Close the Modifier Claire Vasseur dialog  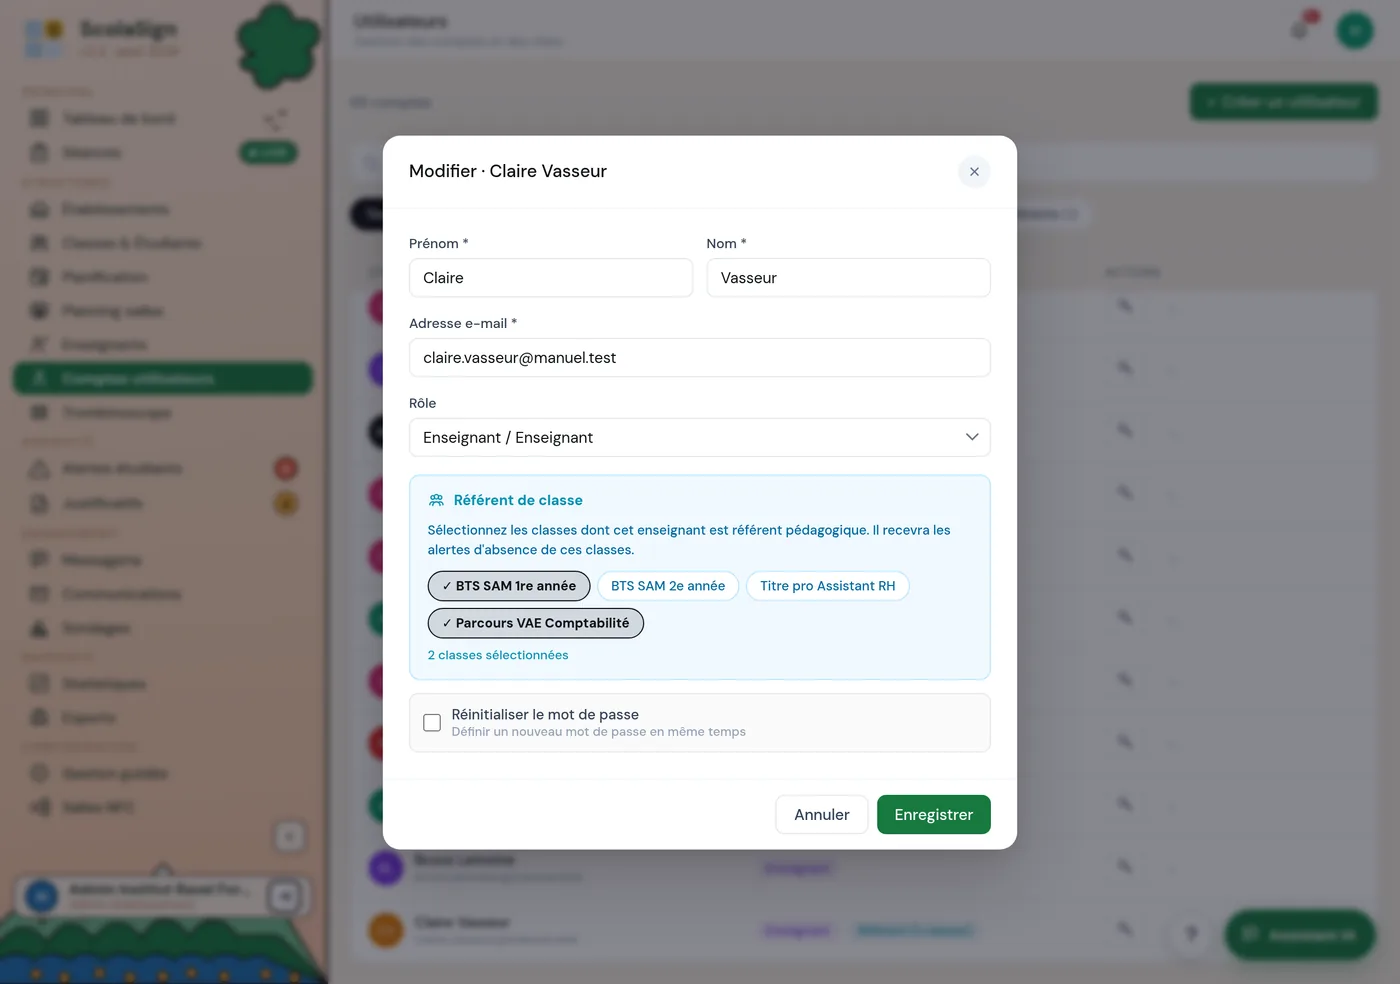coord(974,172)
